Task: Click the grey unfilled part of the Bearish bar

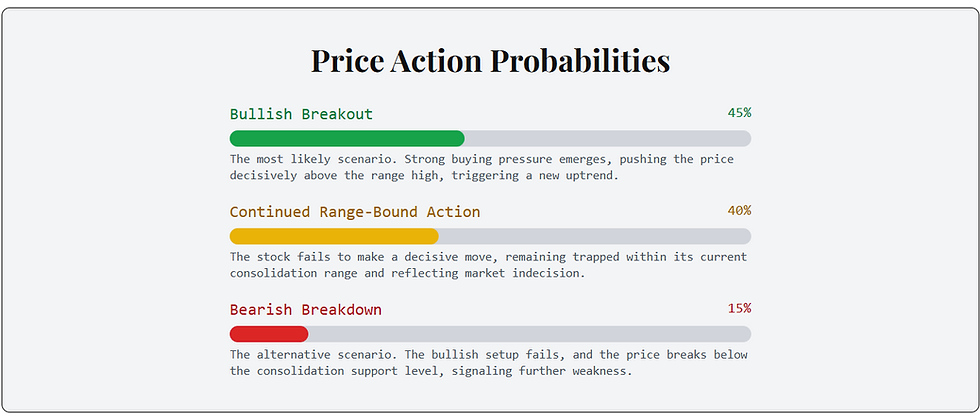Action: [x=529, y=334]
